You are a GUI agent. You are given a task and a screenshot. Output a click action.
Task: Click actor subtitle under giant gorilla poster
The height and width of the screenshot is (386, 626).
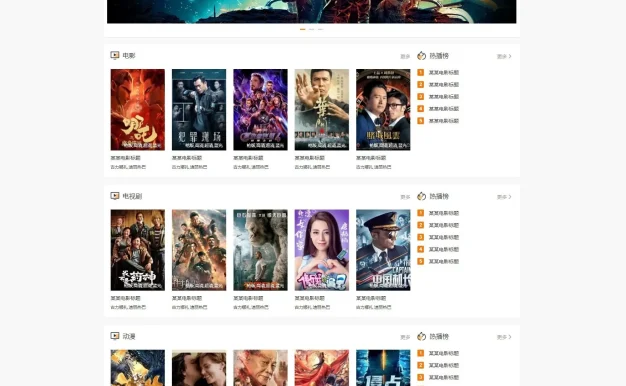[x=251, y=307]
